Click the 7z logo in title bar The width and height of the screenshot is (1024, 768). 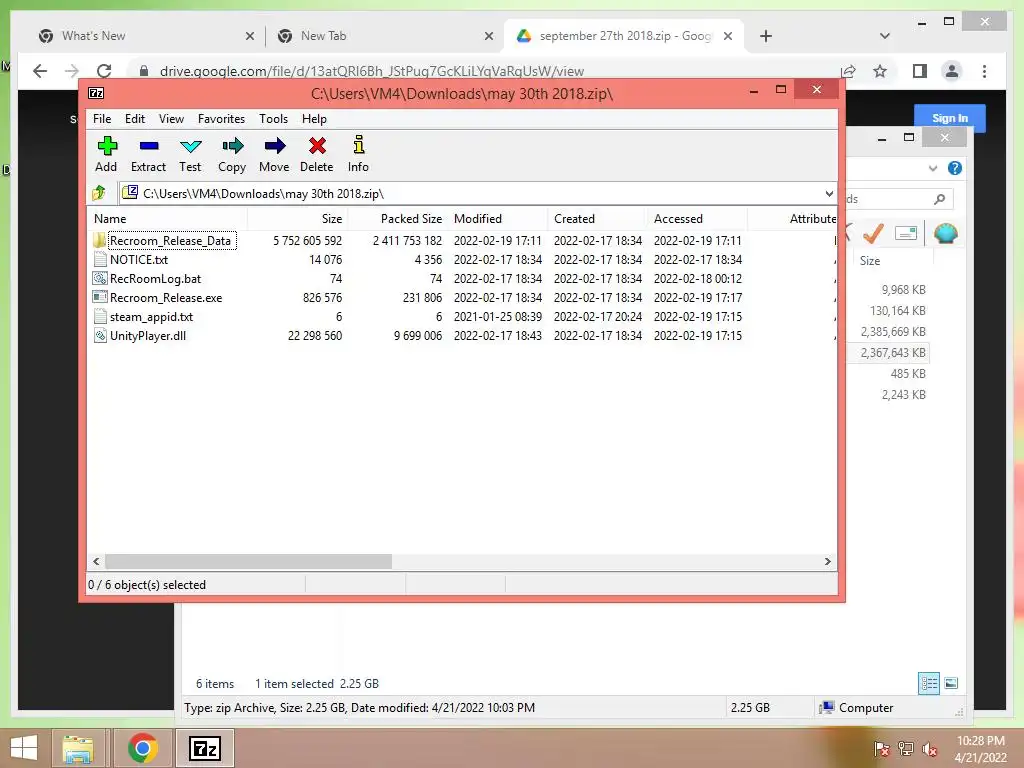pos(96,93)
